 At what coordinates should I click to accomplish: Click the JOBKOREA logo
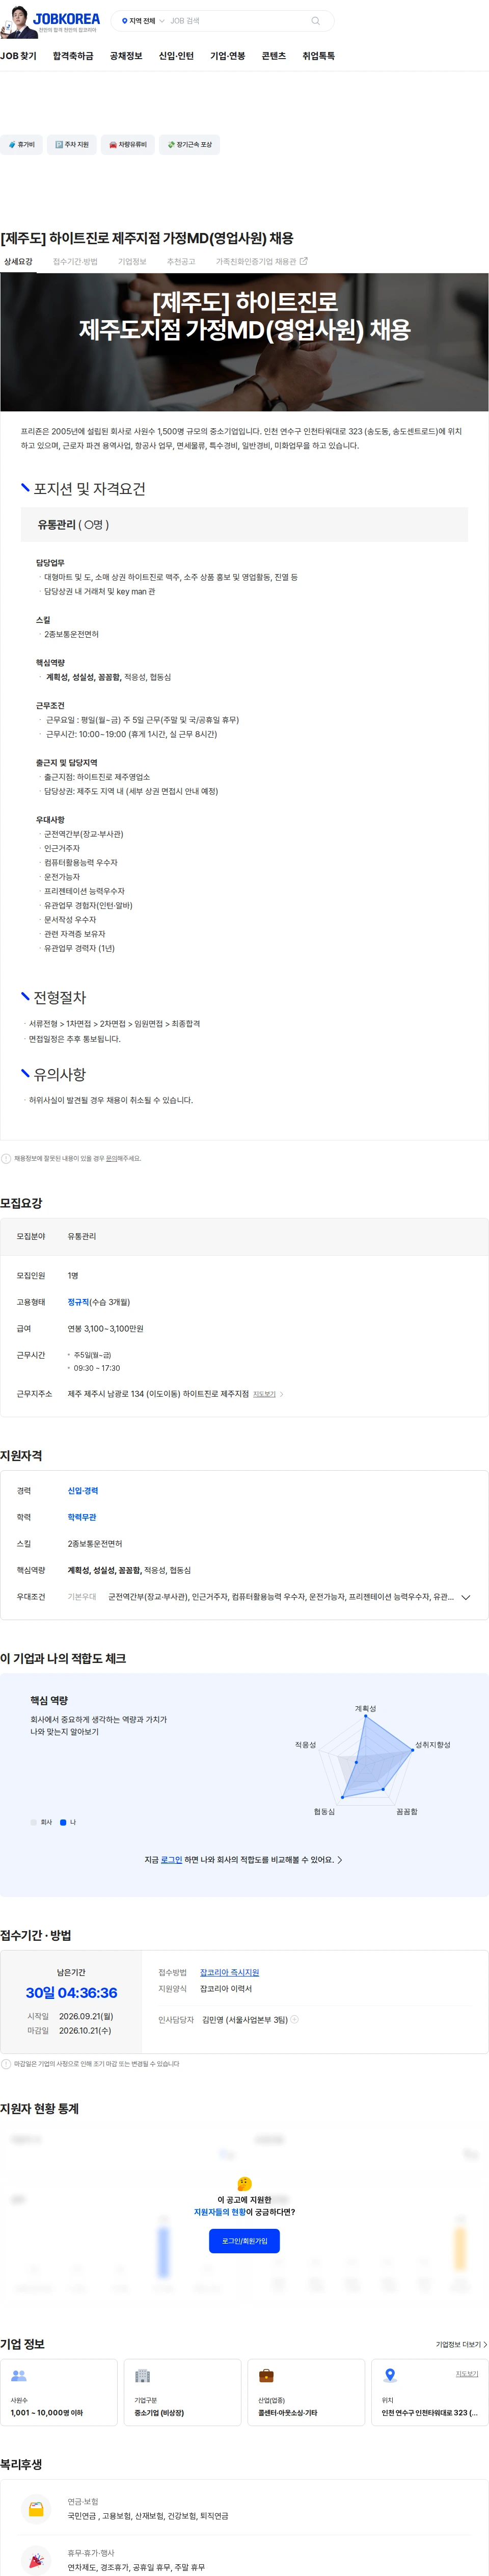66,19
